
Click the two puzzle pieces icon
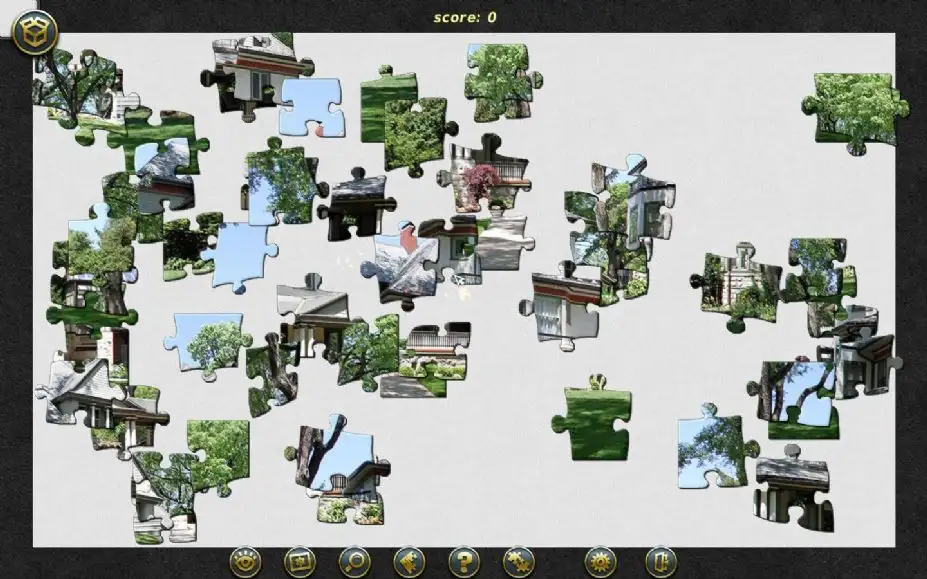pos(518,561)
